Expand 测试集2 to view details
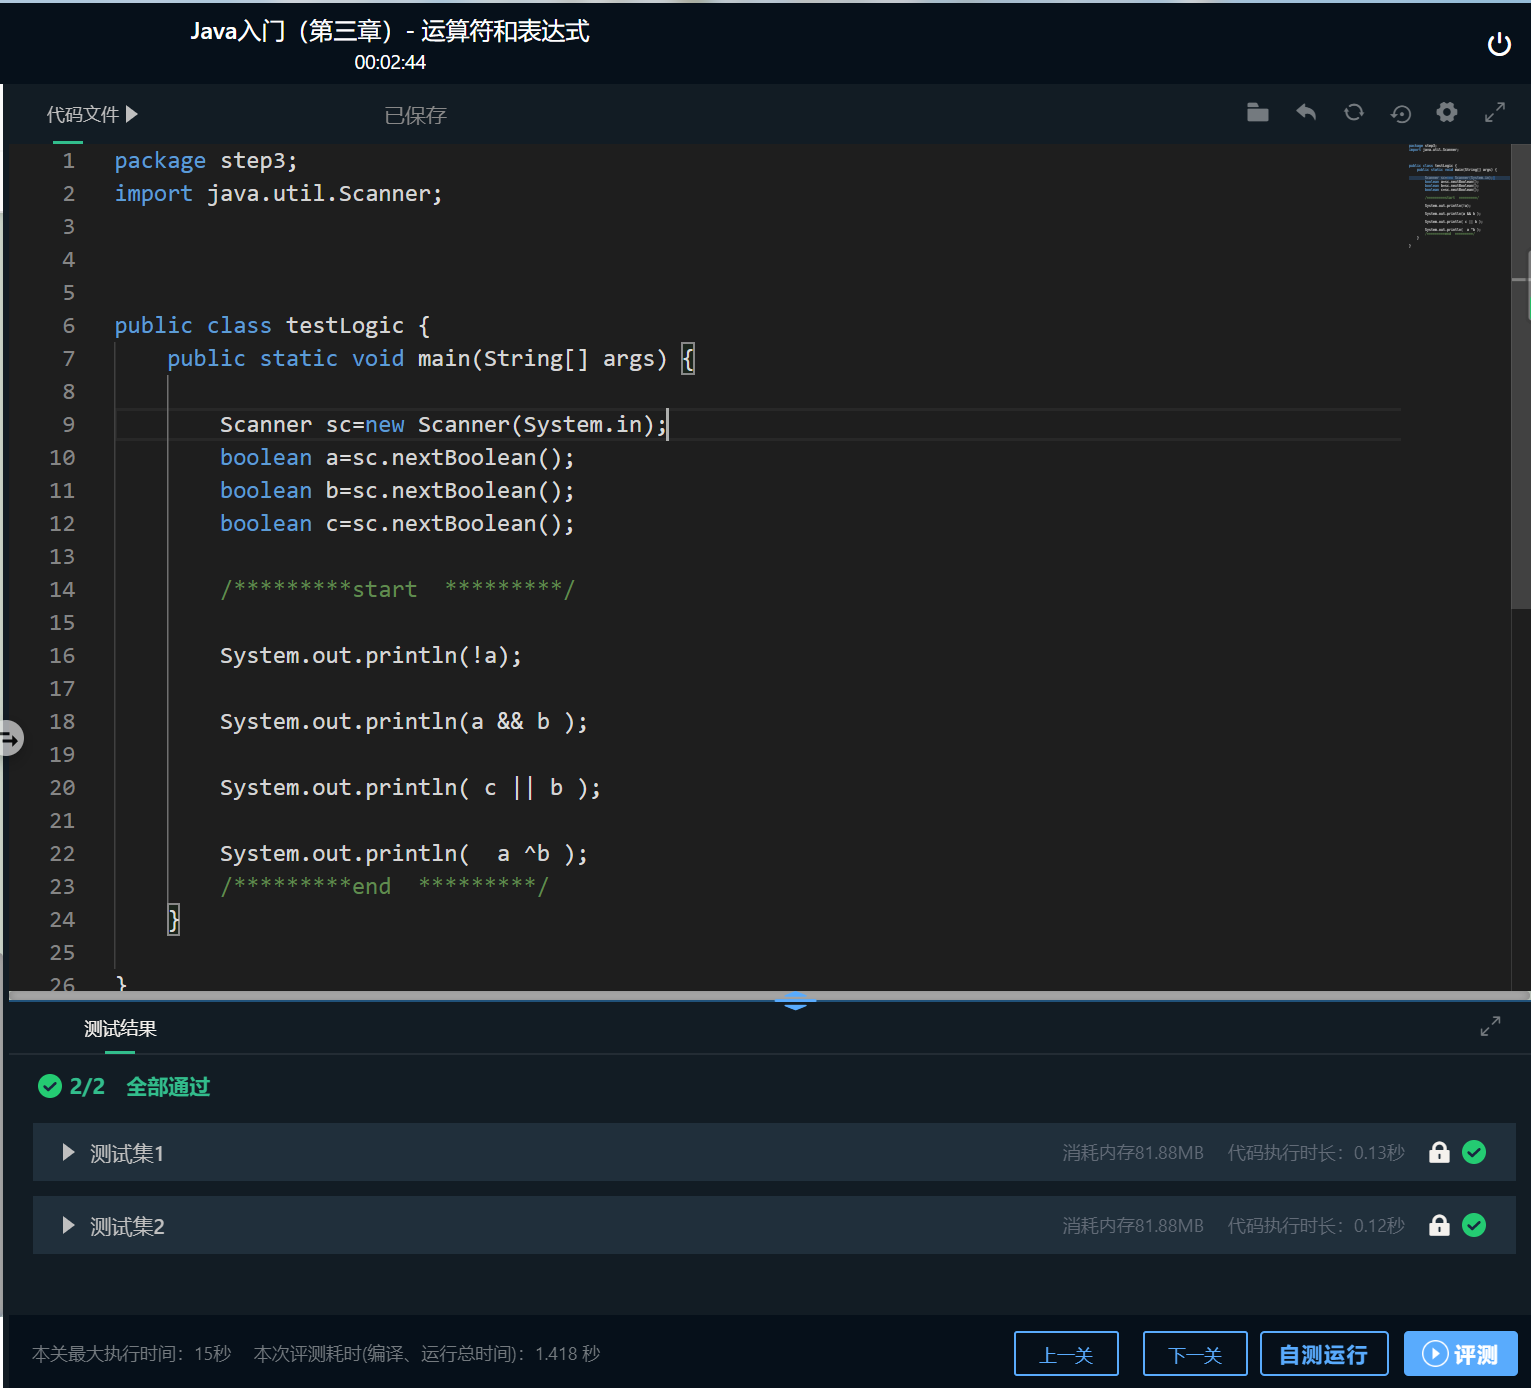This screenshot has height=1388, width=1531. point(68,1225)
